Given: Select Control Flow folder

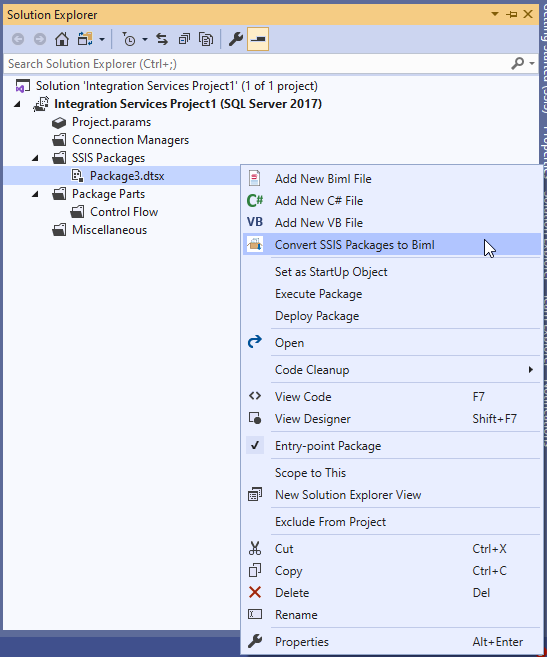Looking at the screenshot, I should click(x=124, y=212).
